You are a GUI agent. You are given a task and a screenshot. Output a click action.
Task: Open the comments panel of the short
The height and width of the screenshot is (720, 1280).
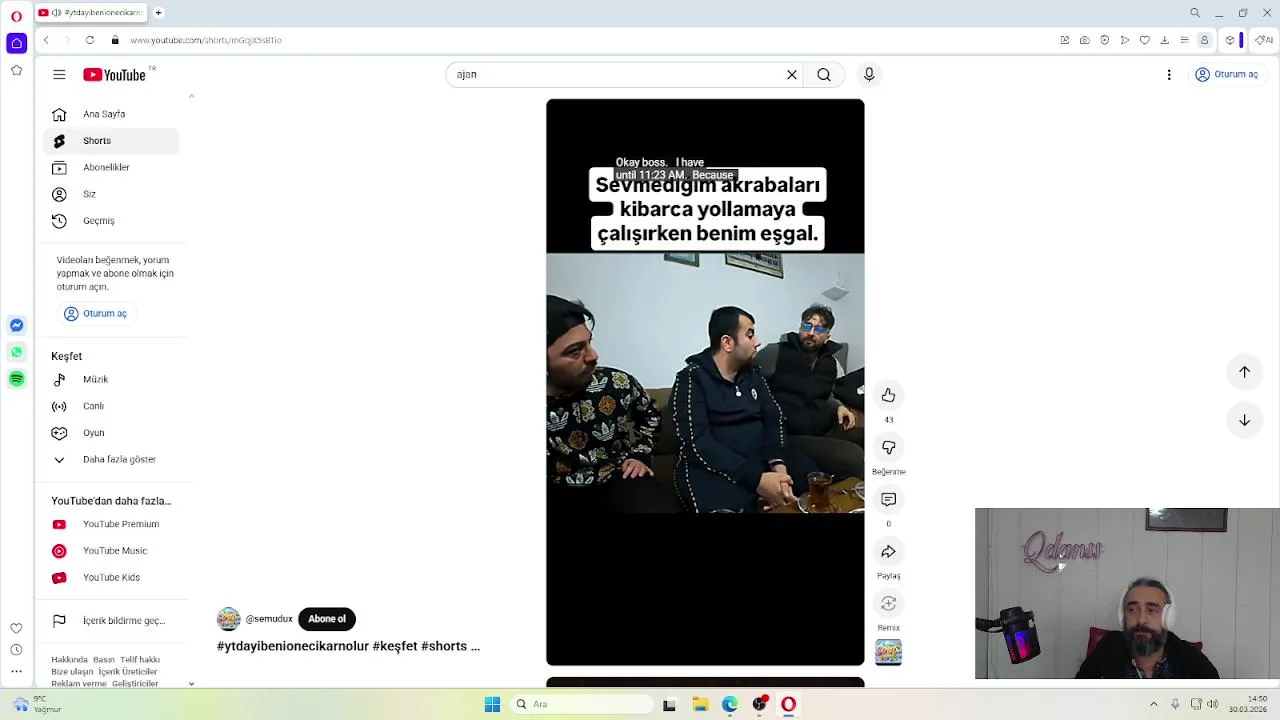[x=888, y=499]
